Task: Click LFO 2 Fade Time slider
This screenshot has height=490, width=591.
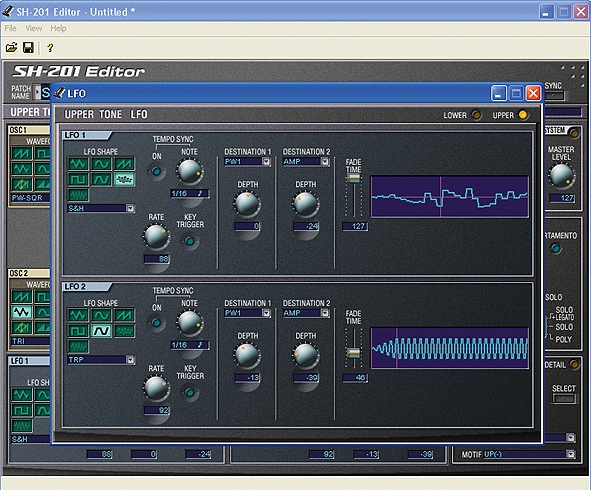Action: (x=354, y=353)
